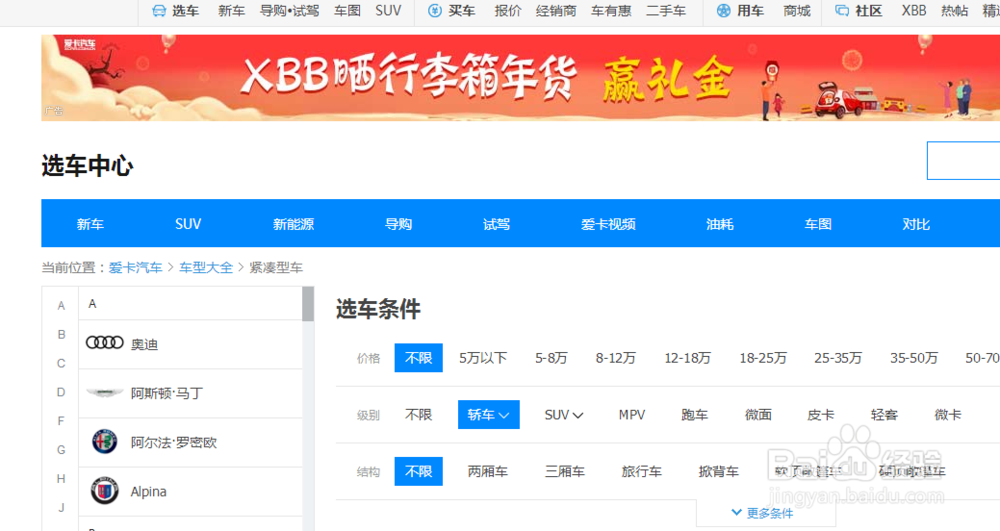
Task: Click 导购•试驾 in top navigation
Action: pos(290,11)
